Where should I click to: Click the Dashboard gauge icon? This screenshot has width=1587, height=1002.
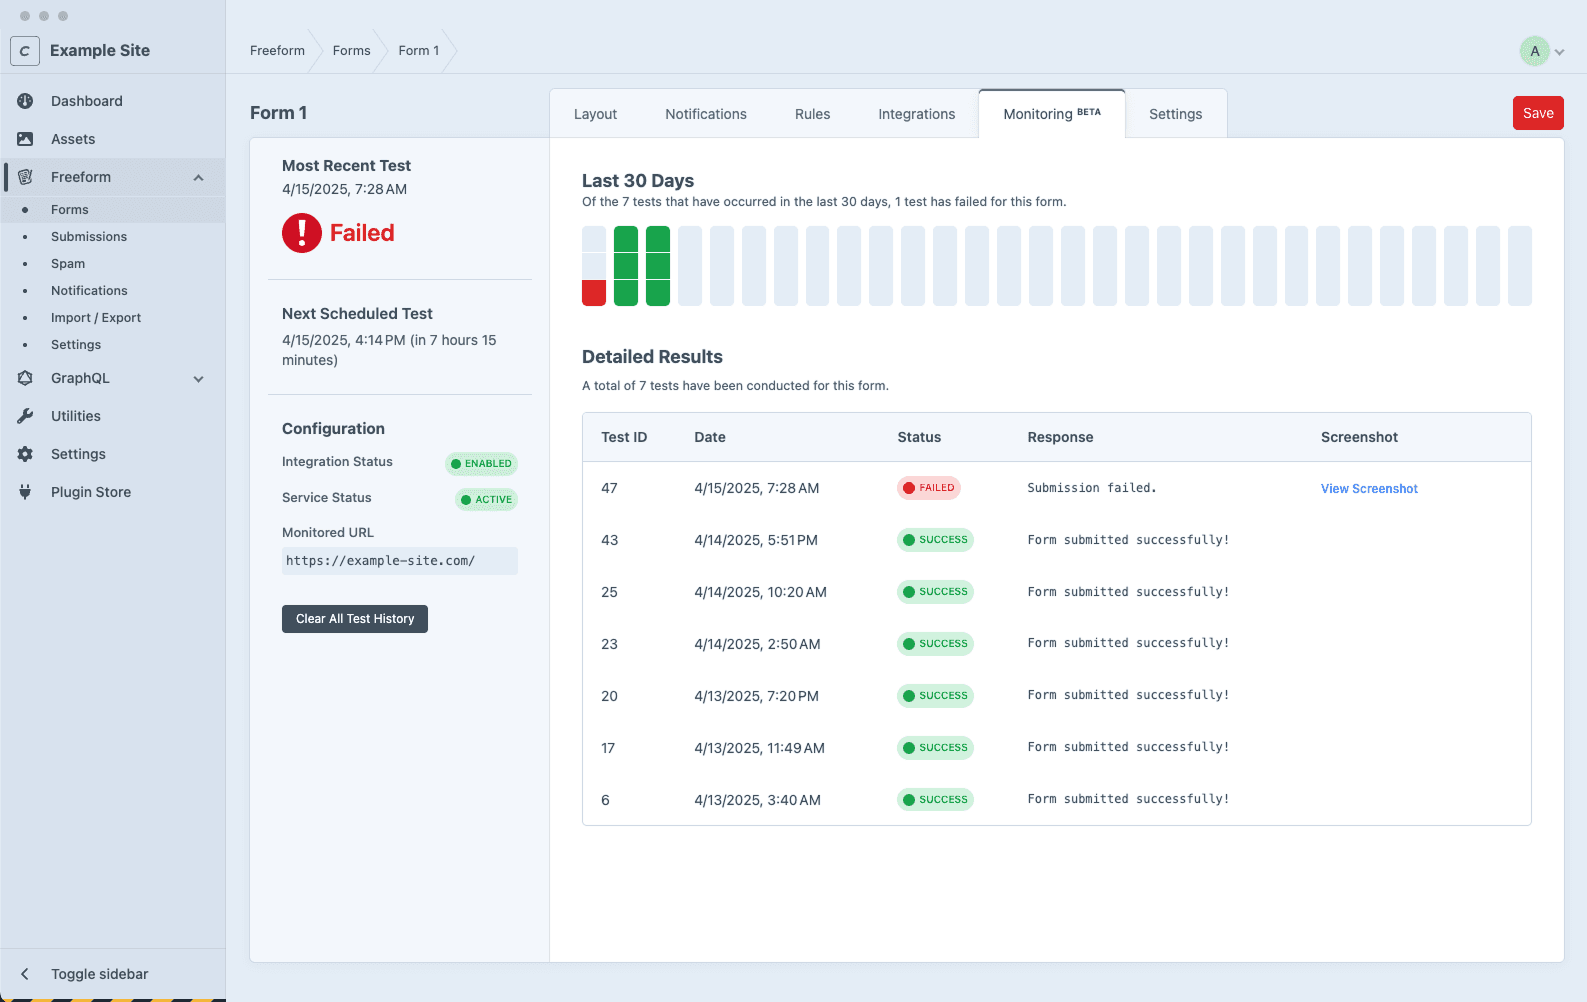coord(25,101)
